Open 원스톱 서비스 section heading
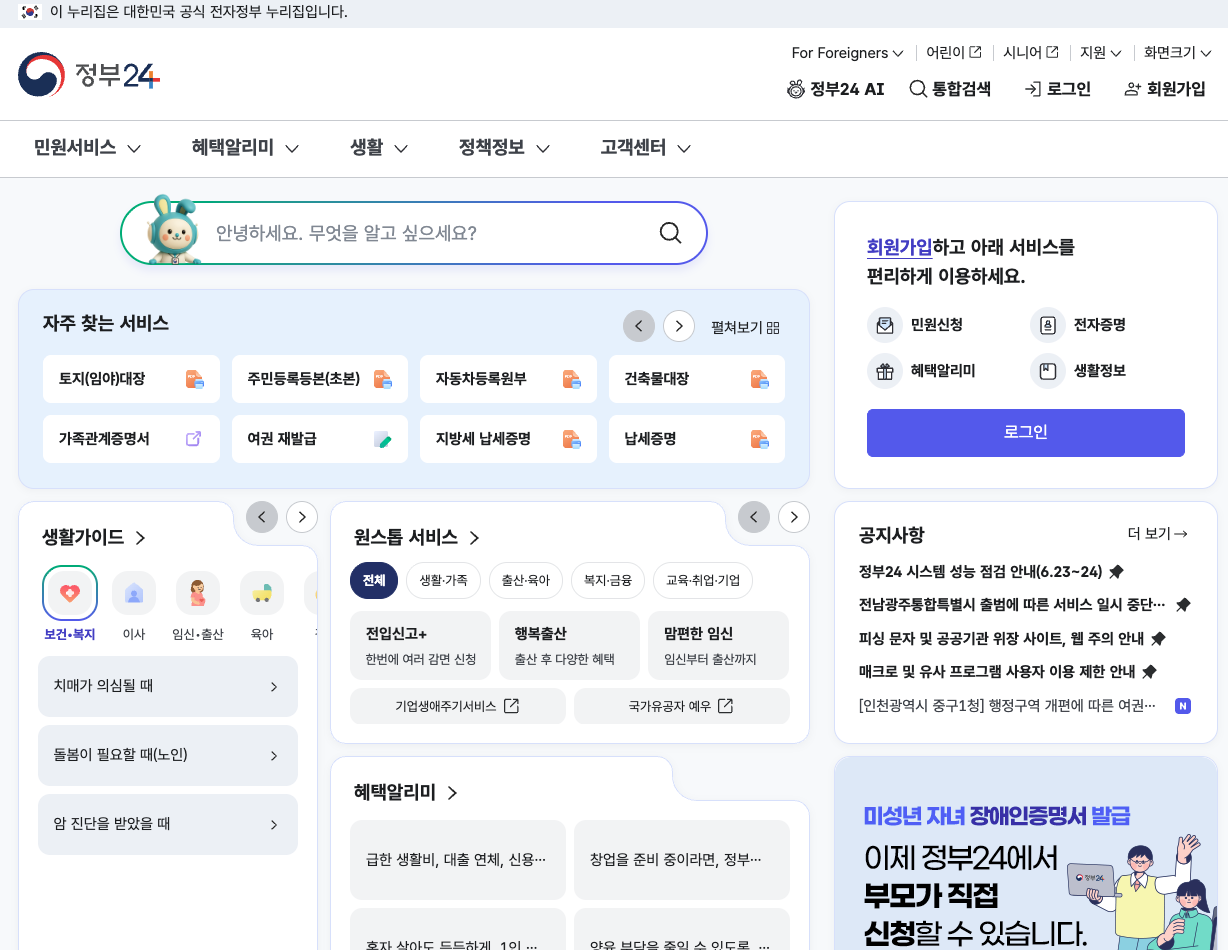Screen dimensions: 1228x950 tap(417, 538)
